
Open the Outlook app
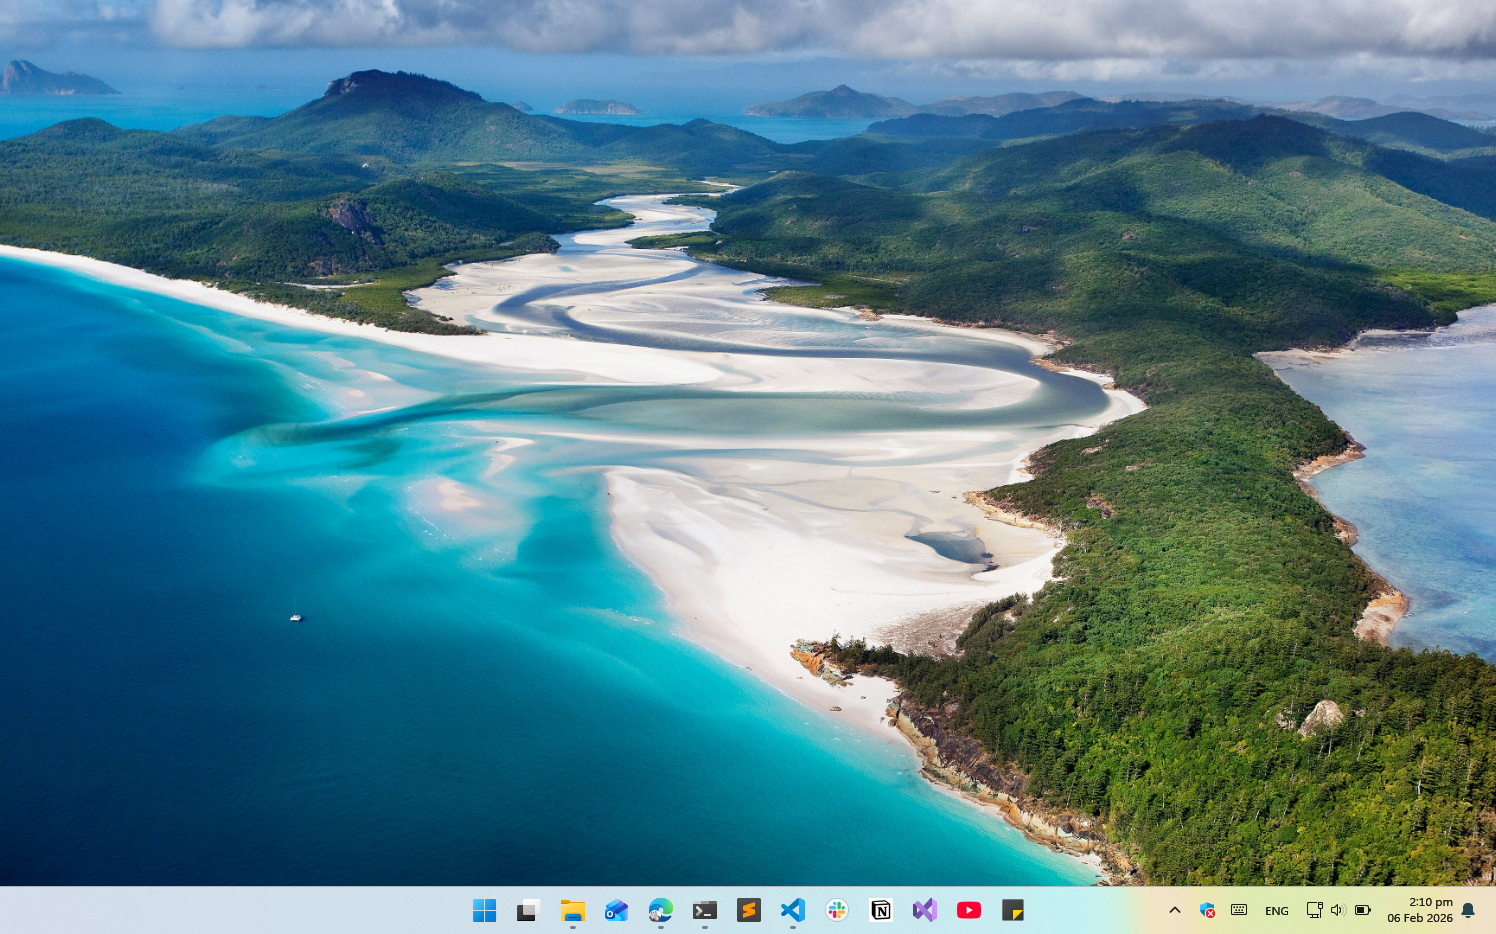[x=616, y=910]
